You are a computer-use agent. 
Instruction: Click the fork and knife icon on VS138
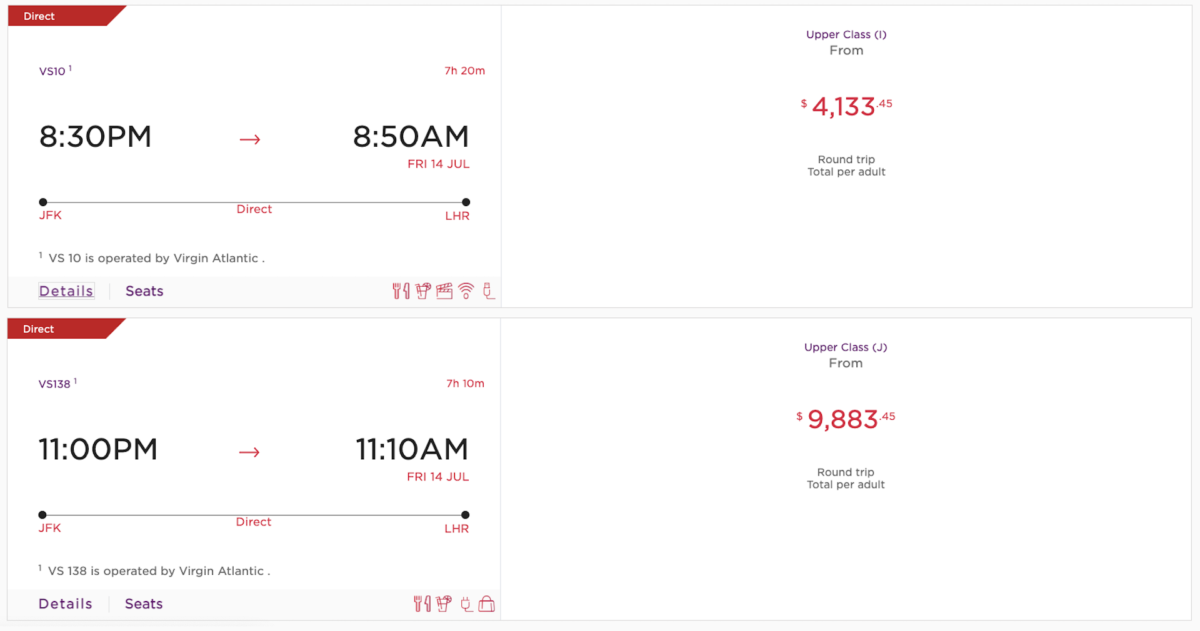(x=420, y=603)
